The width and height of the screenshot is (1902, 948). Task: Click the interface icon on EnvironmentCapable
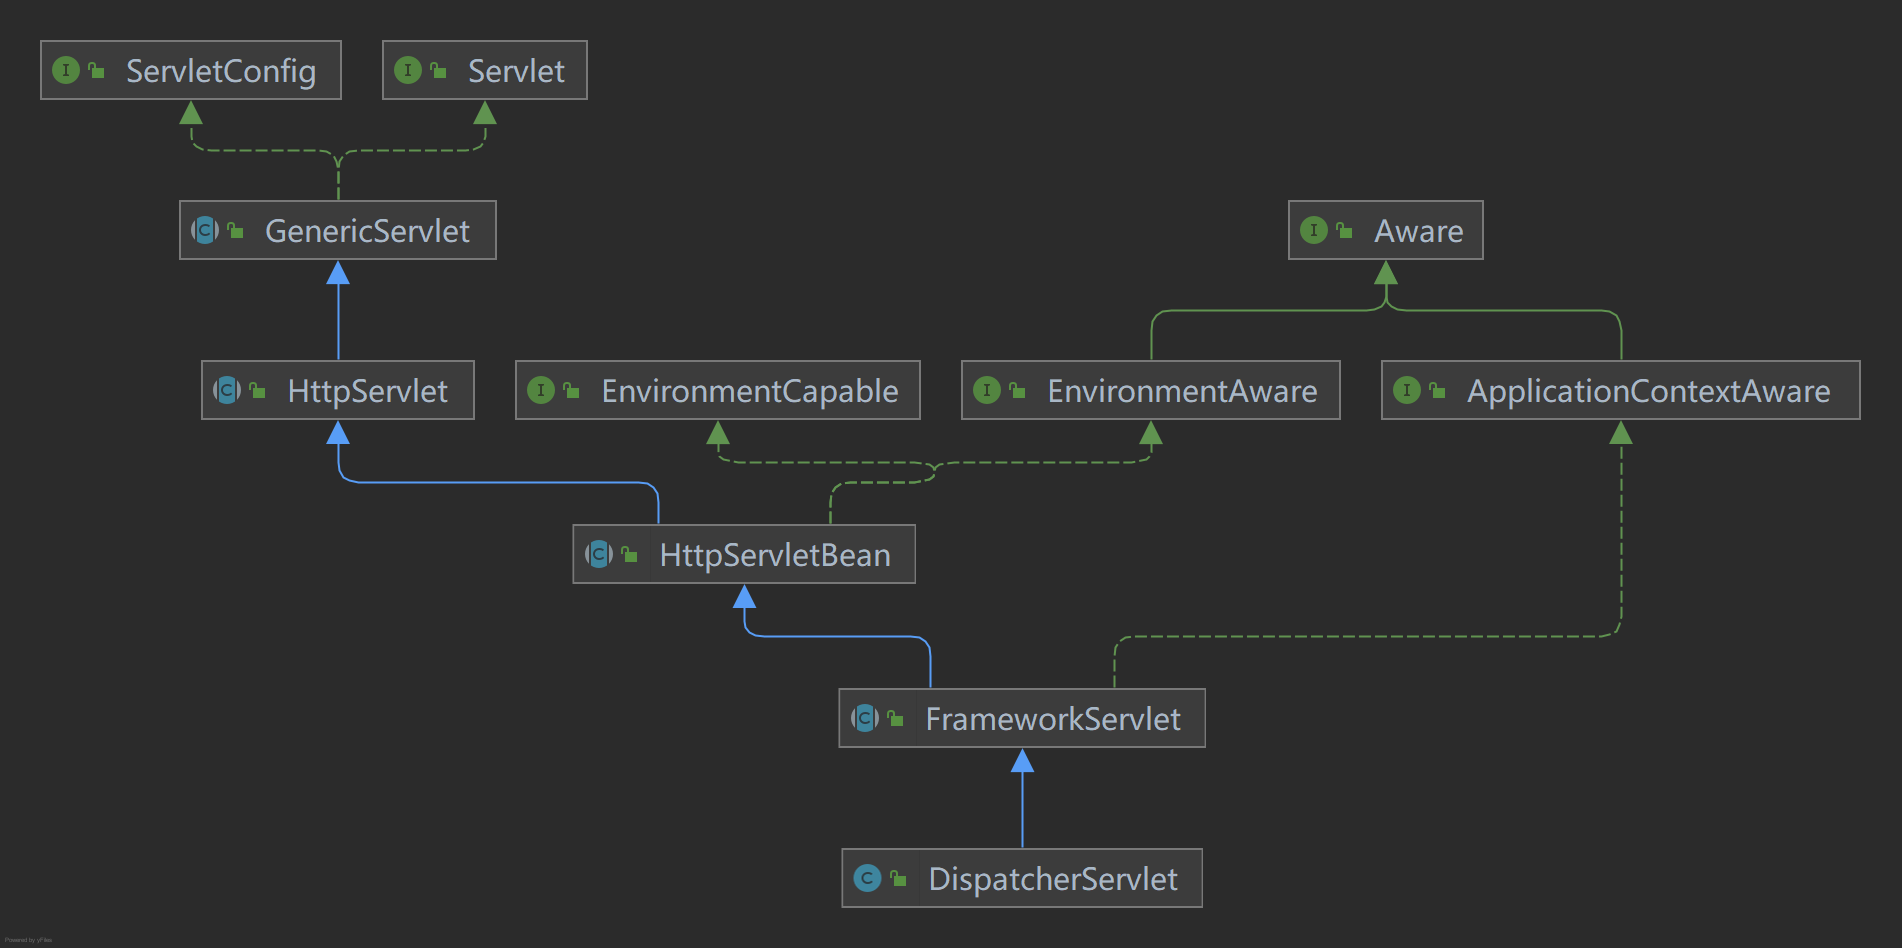tap(541, 390)
